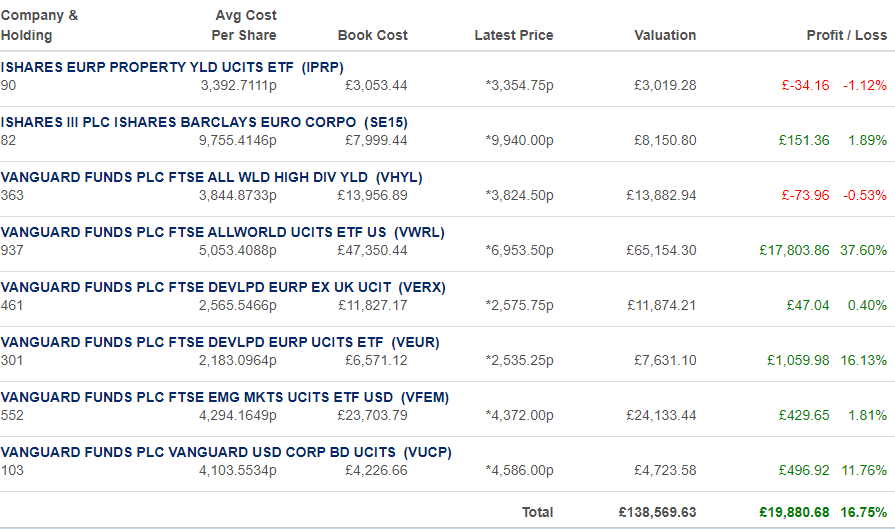Click the Book Cost column header

(x=373, y=35)
